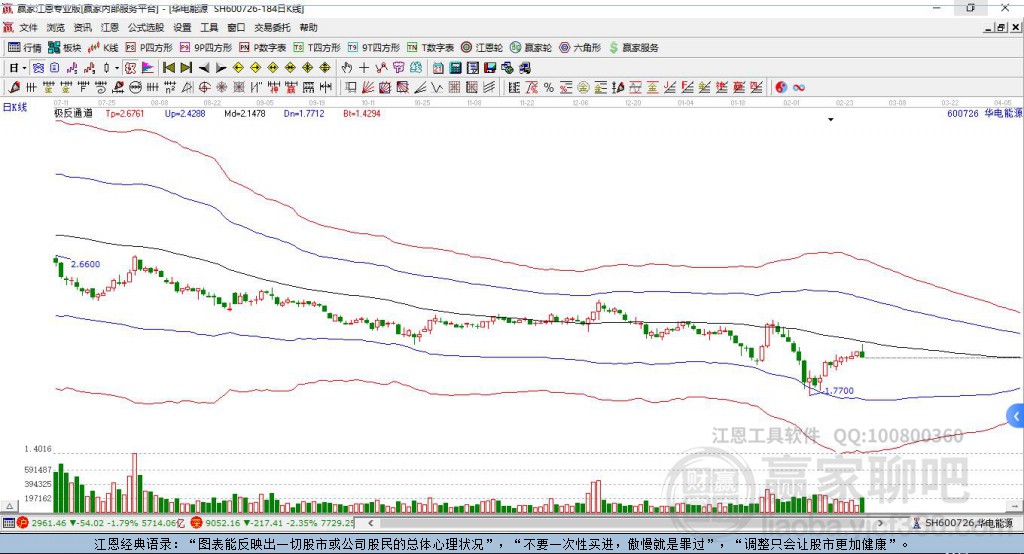Screen dimensions: 1024x554
Task: Open the 六角形 hexagon chart tool
Action: 580,48
